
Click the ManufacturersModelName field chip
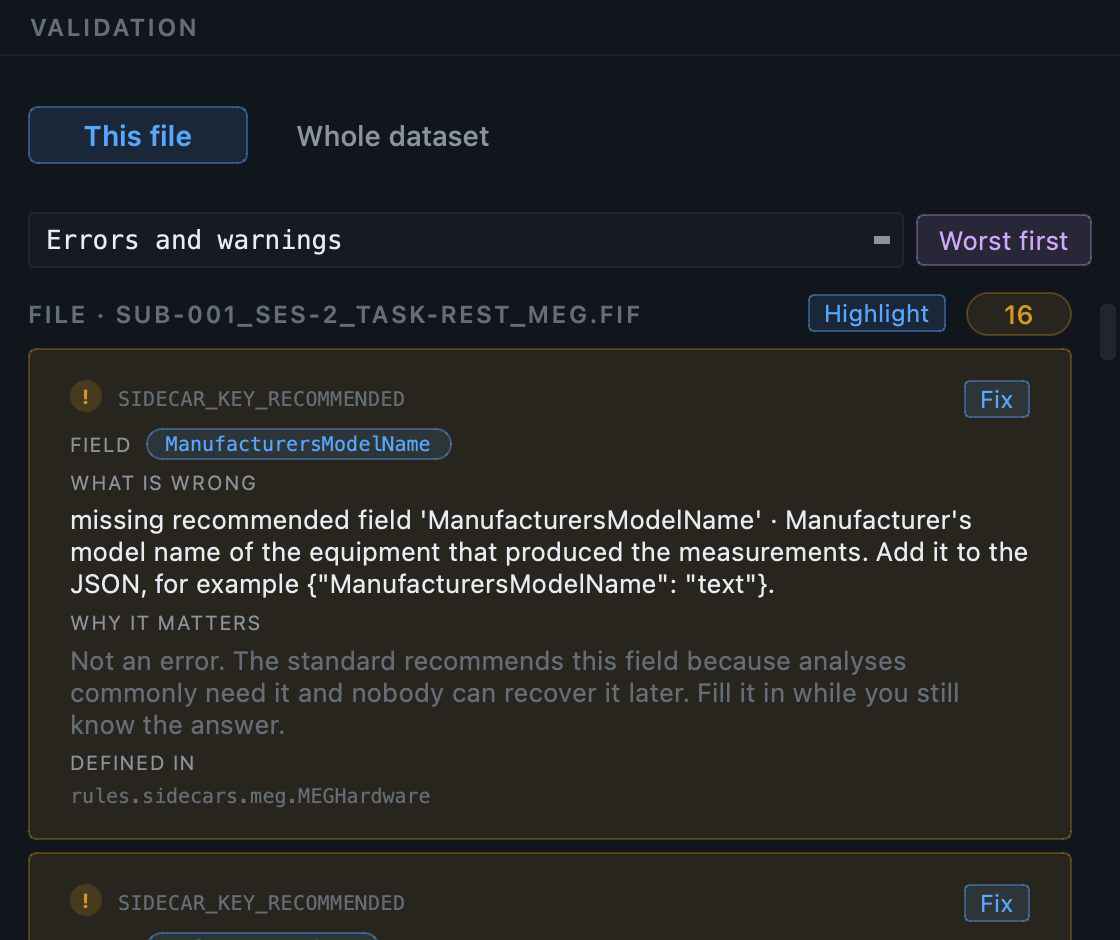(x=299, y=444)
